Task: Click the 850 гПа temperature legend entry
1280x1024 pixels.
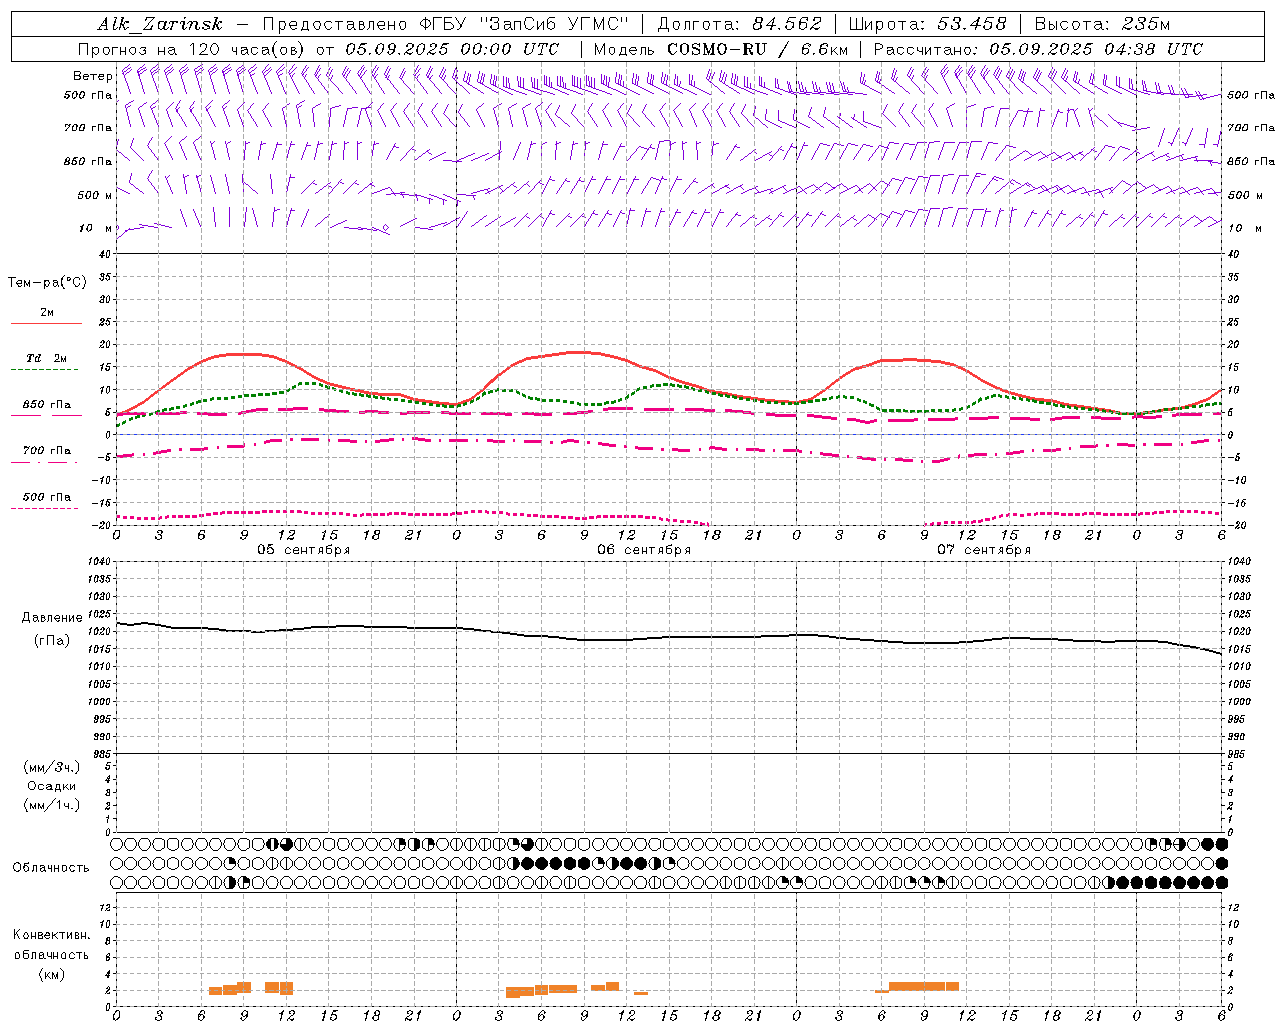Action: (x=47, y=405)
